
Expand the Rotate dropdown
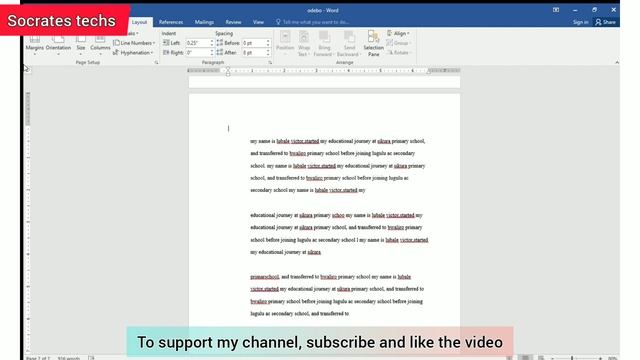(x=398, y=53)
